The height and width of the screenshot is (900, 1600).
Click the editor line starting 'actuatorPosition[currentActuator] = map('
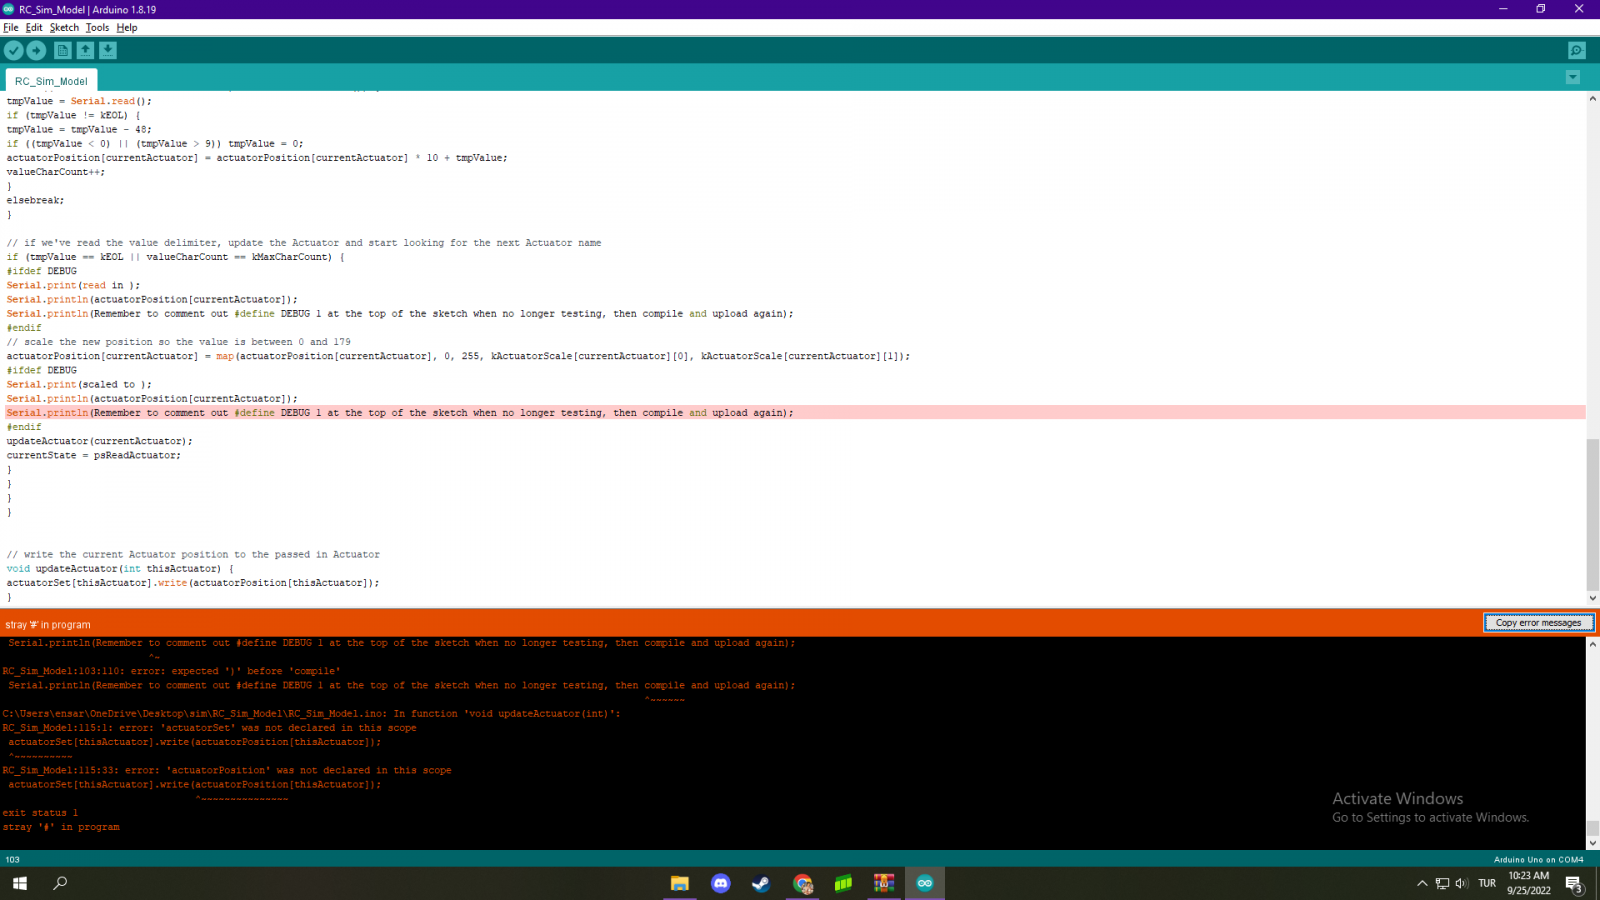[458, 356]
